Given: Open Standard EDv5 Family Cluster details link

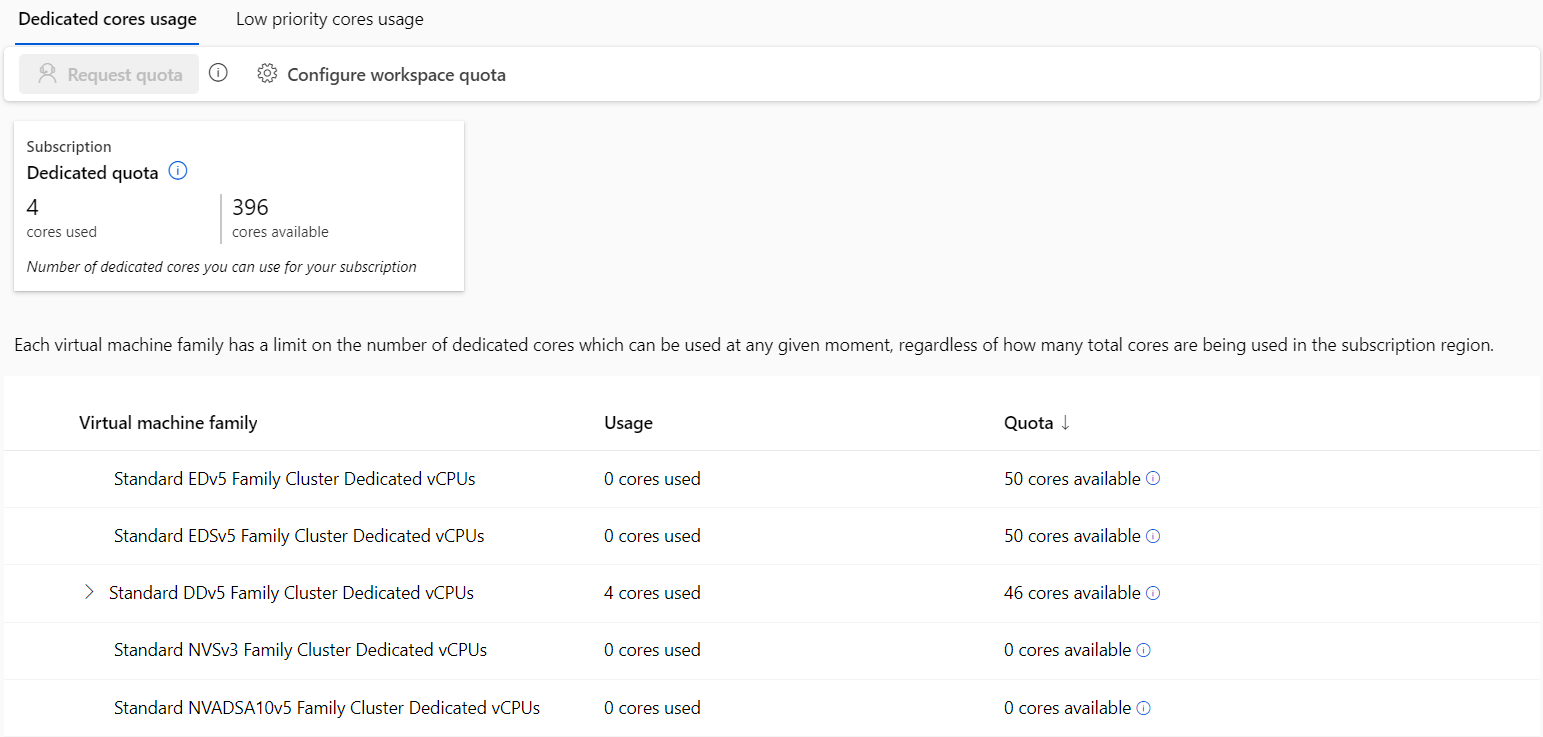Looking at the screenshot, I should (294, 478).
